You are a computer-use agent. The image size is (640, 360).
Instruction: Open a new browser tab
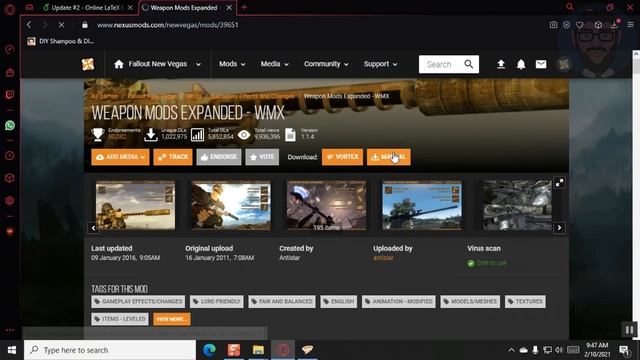244,7
